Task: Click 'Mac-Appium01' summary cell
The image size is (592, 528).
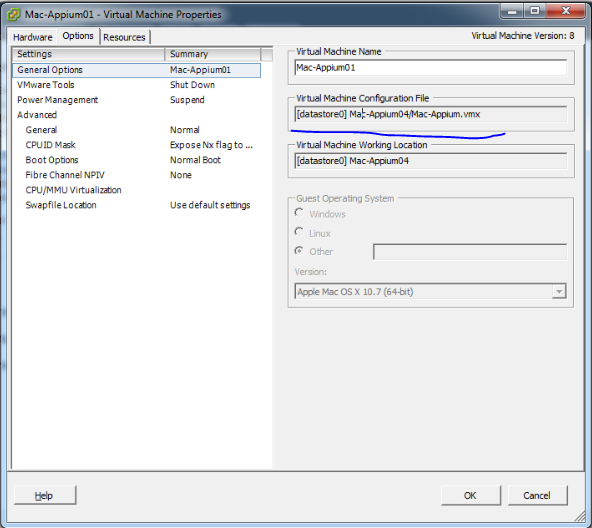Action: pyautogui.click(x=200, y=70)
